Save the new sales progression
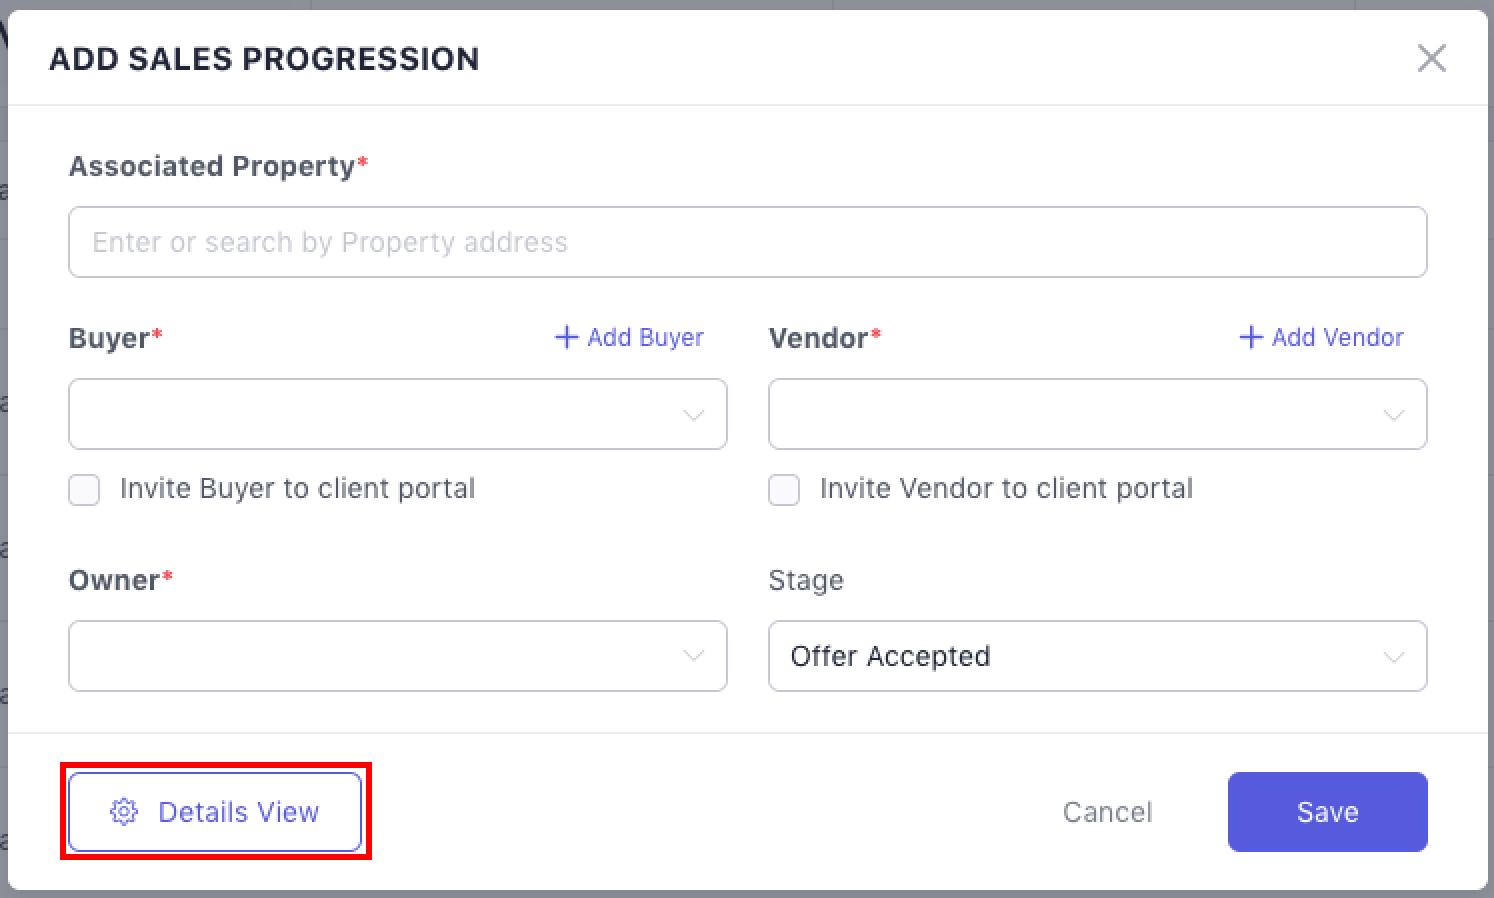Image resolution: width=1494 pixels, height=898 pixels. pos(1327,812)
